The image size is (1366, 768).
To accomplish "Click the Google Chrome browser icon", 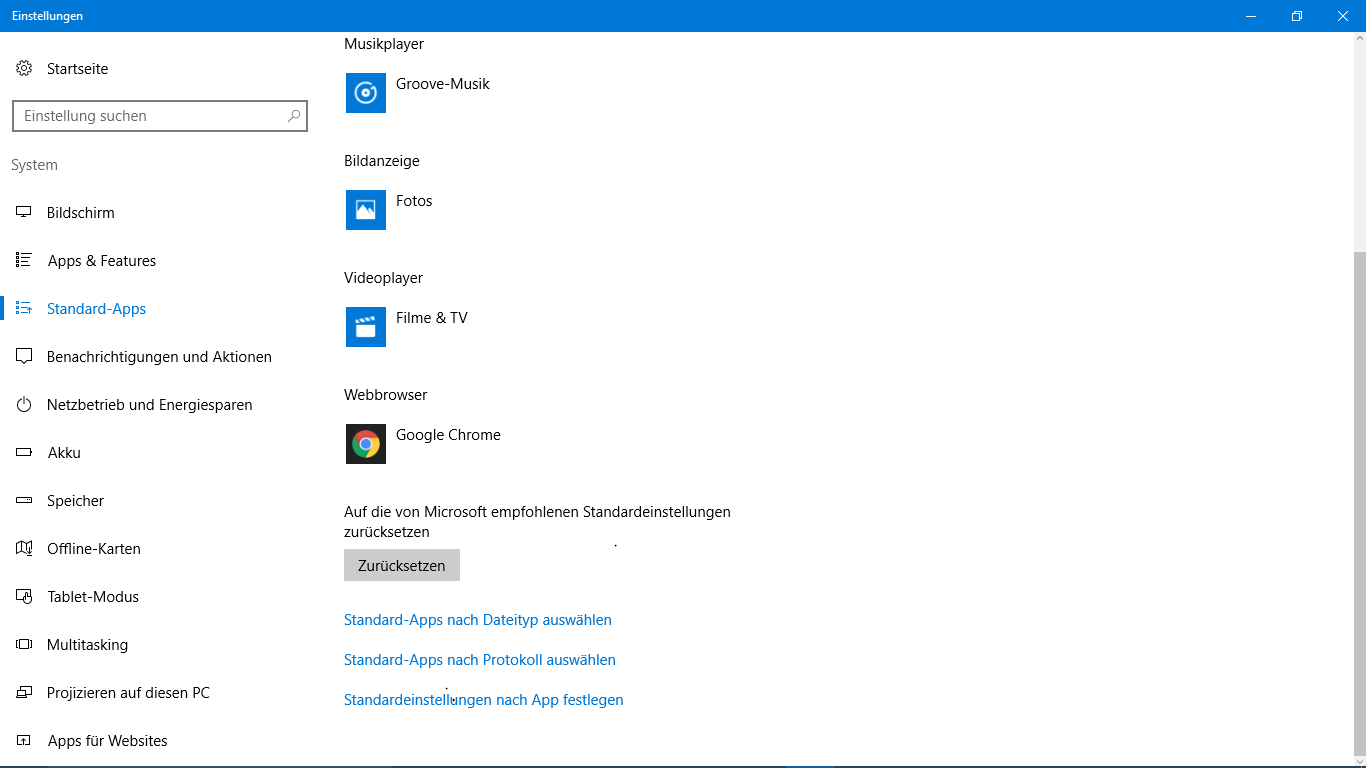I will click(366, 444).
